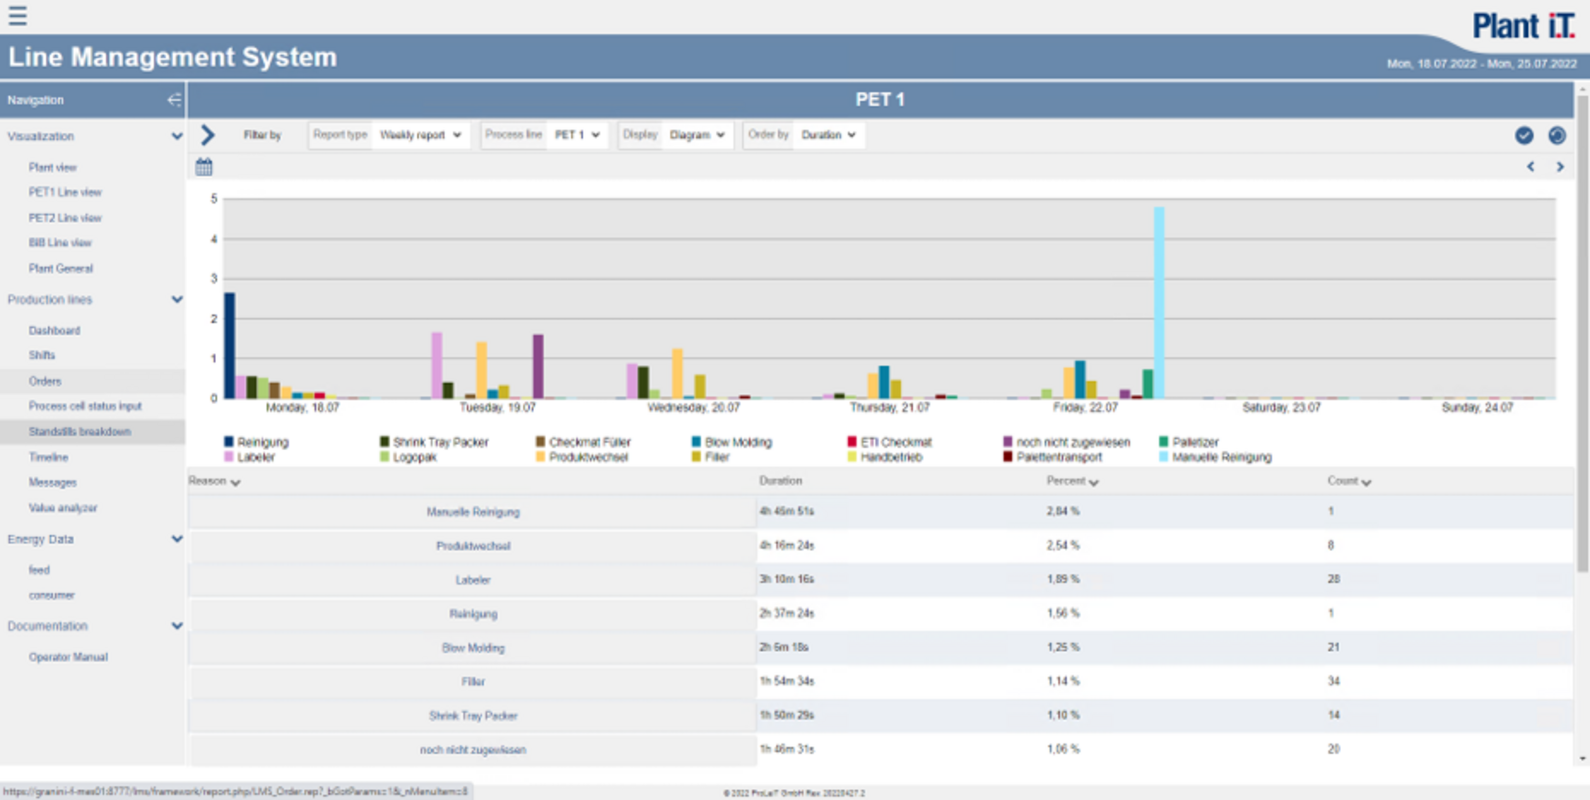This screenshot has height=800, width=1590.
Task: Open the Report type dropdown
Action: [420, 135]
